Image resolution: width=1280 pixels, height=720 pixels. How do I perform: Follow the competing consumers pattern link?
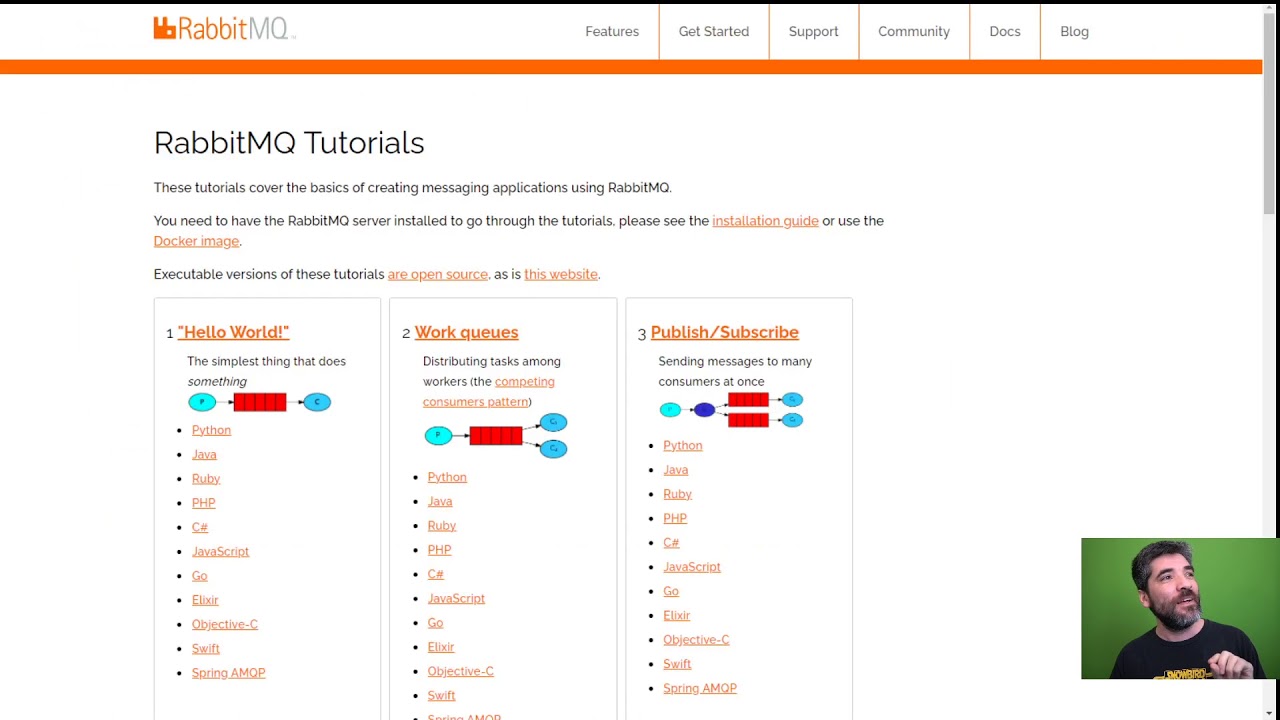489,391
